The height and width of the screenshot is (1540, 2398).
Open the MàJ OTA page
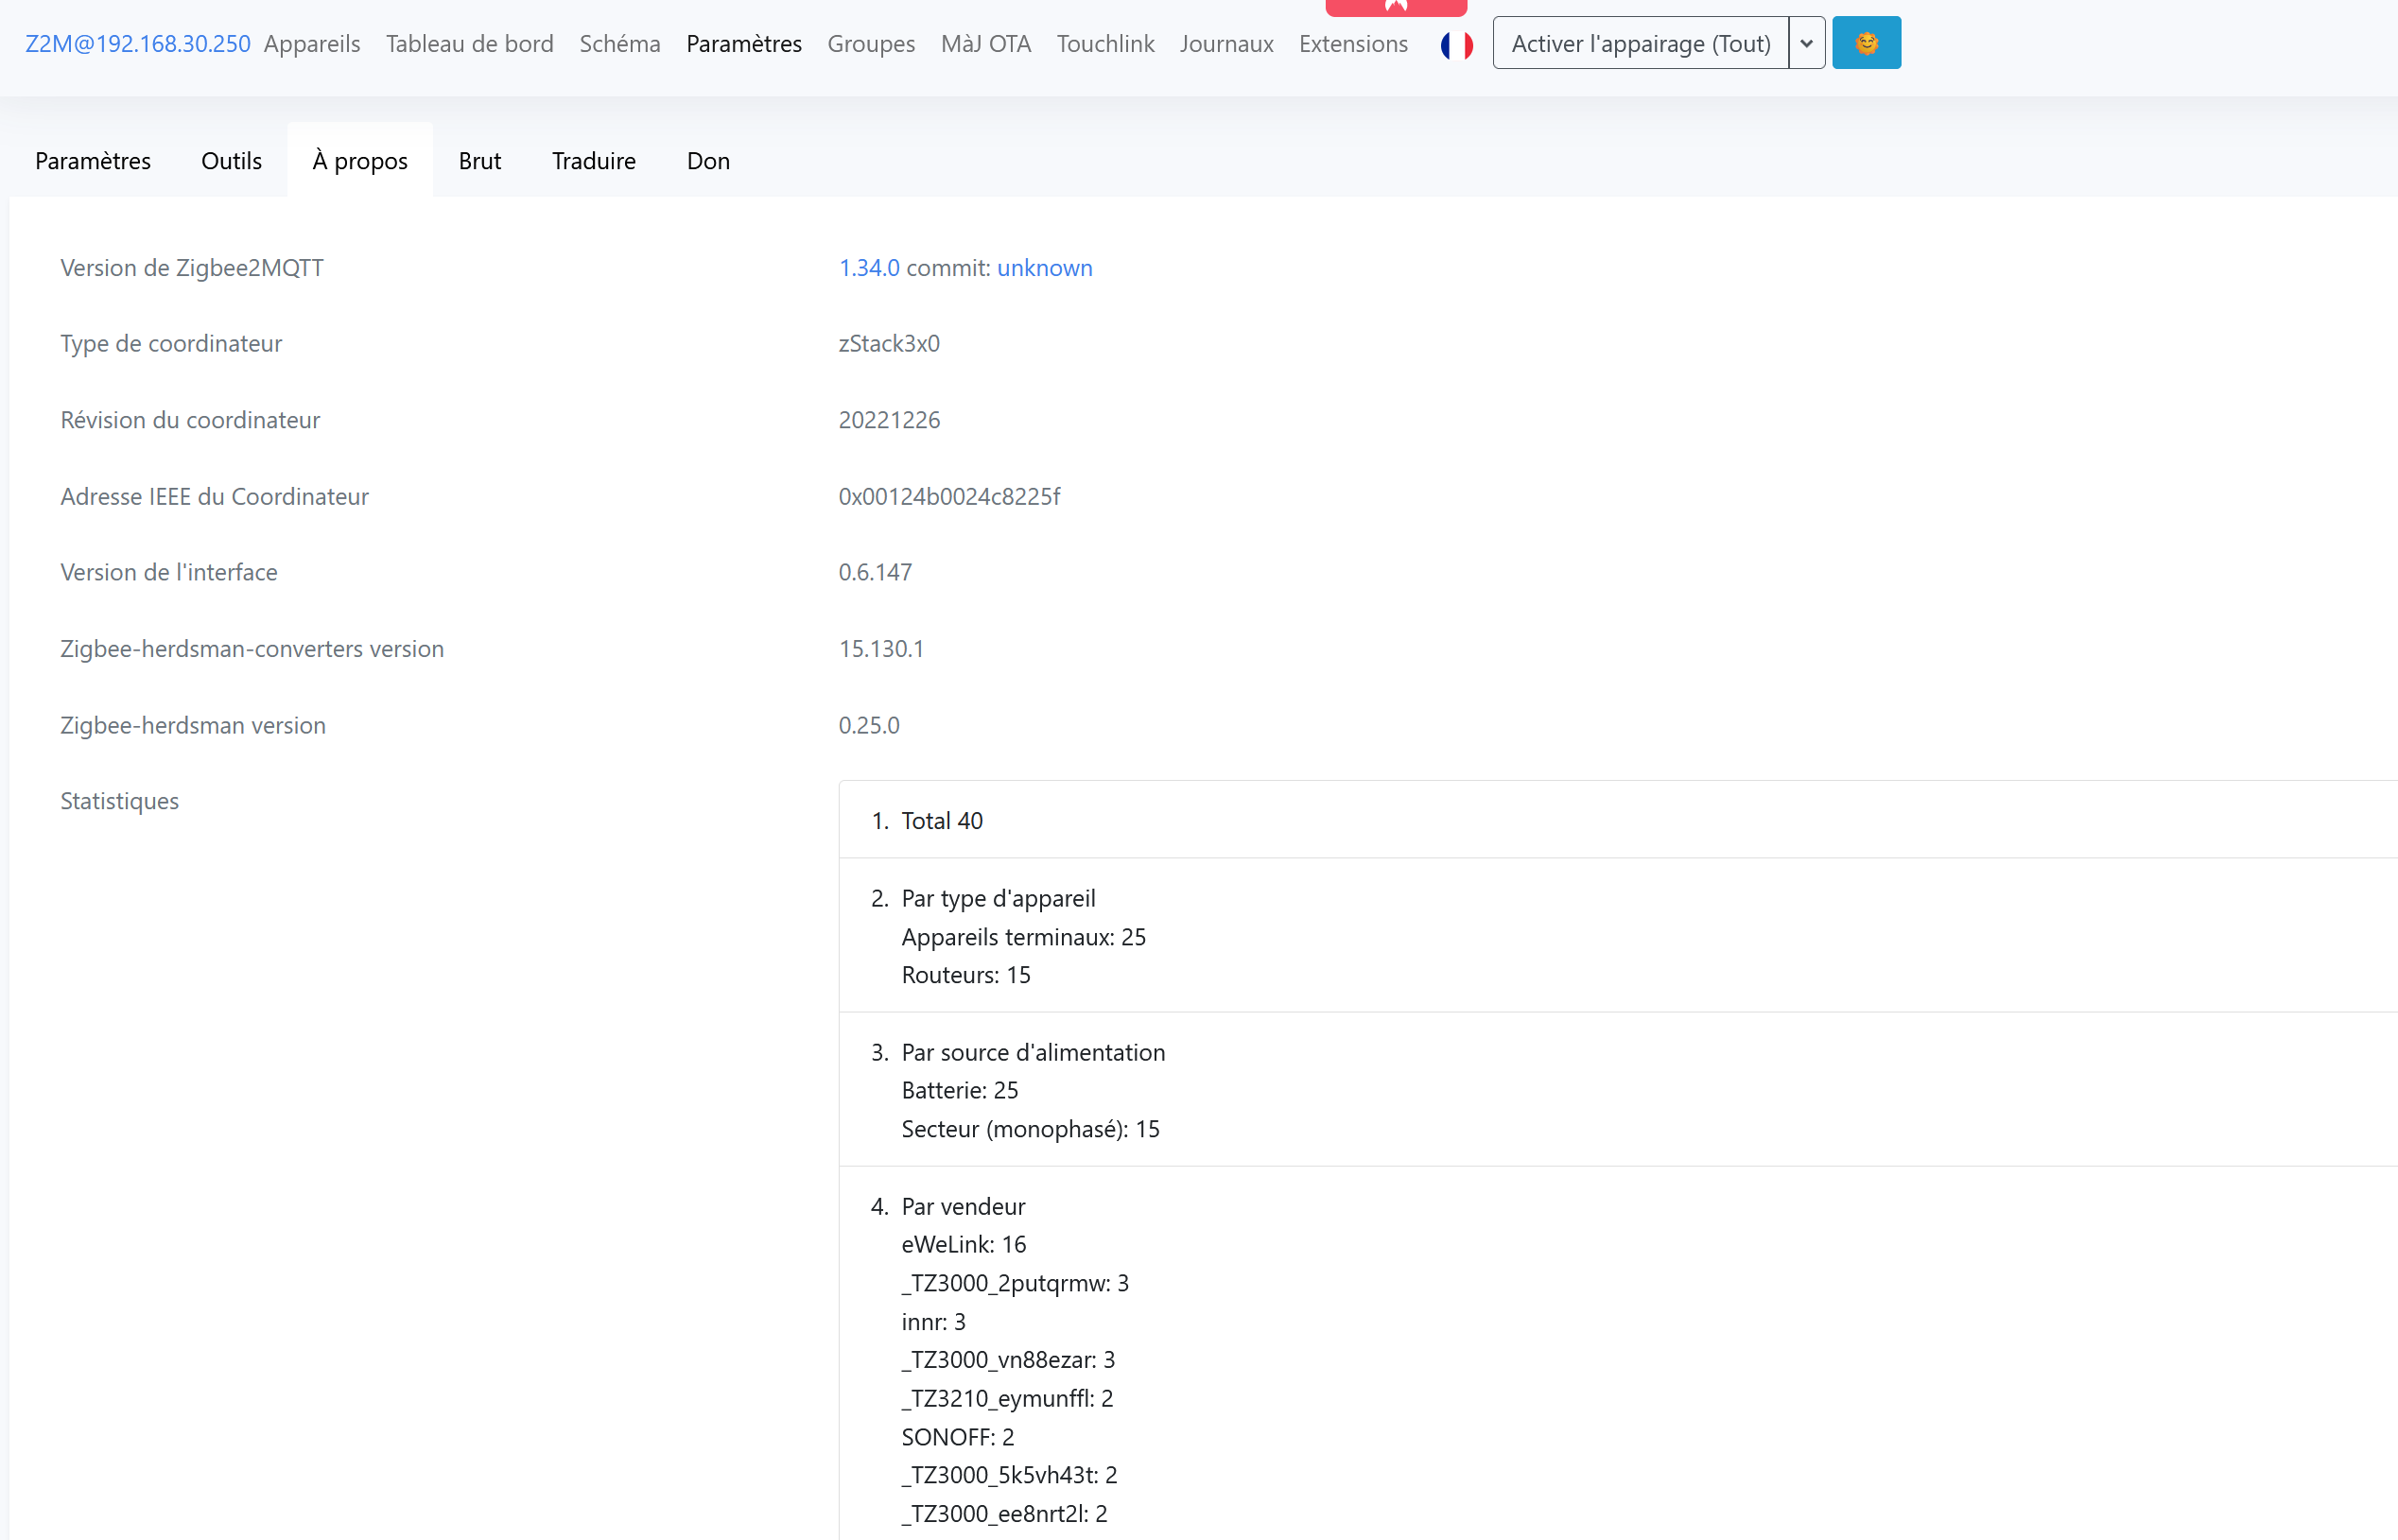[x=985, y=44]
